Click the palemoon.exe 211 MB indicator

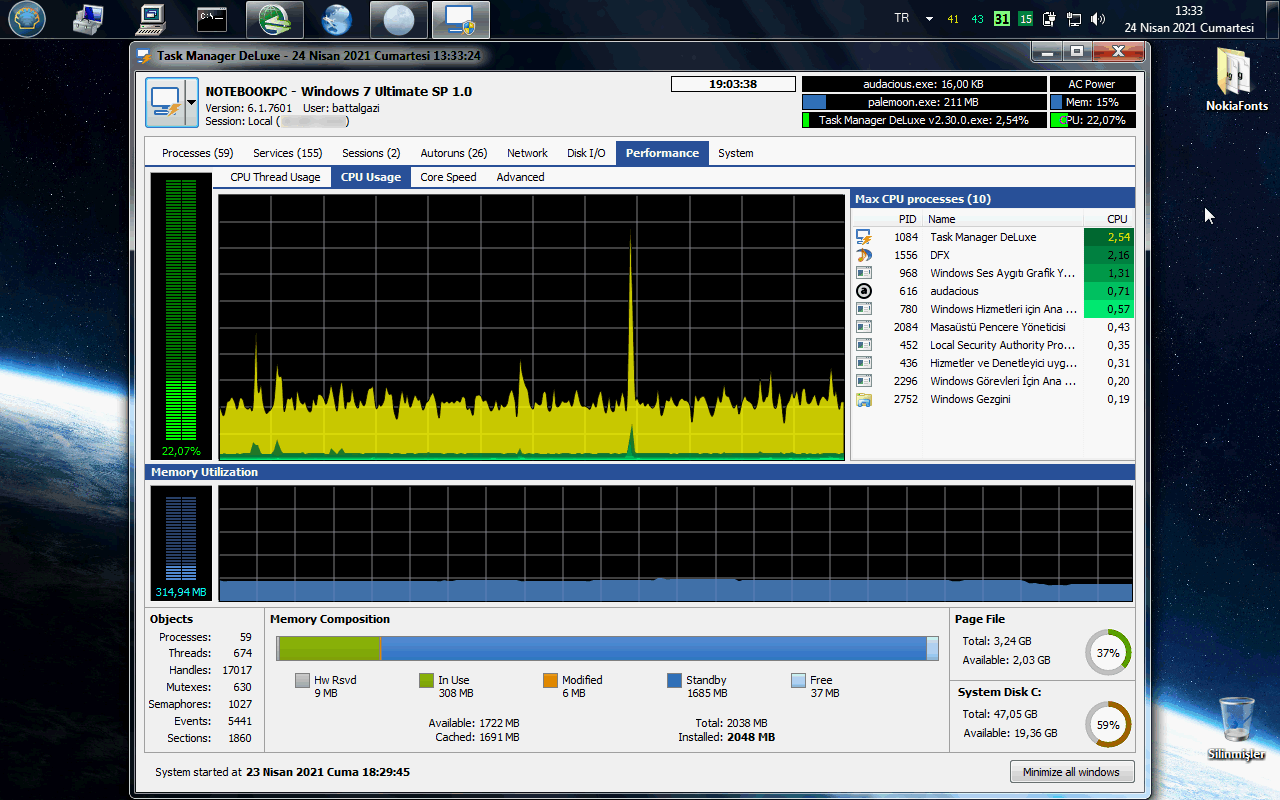coord(923,102)
